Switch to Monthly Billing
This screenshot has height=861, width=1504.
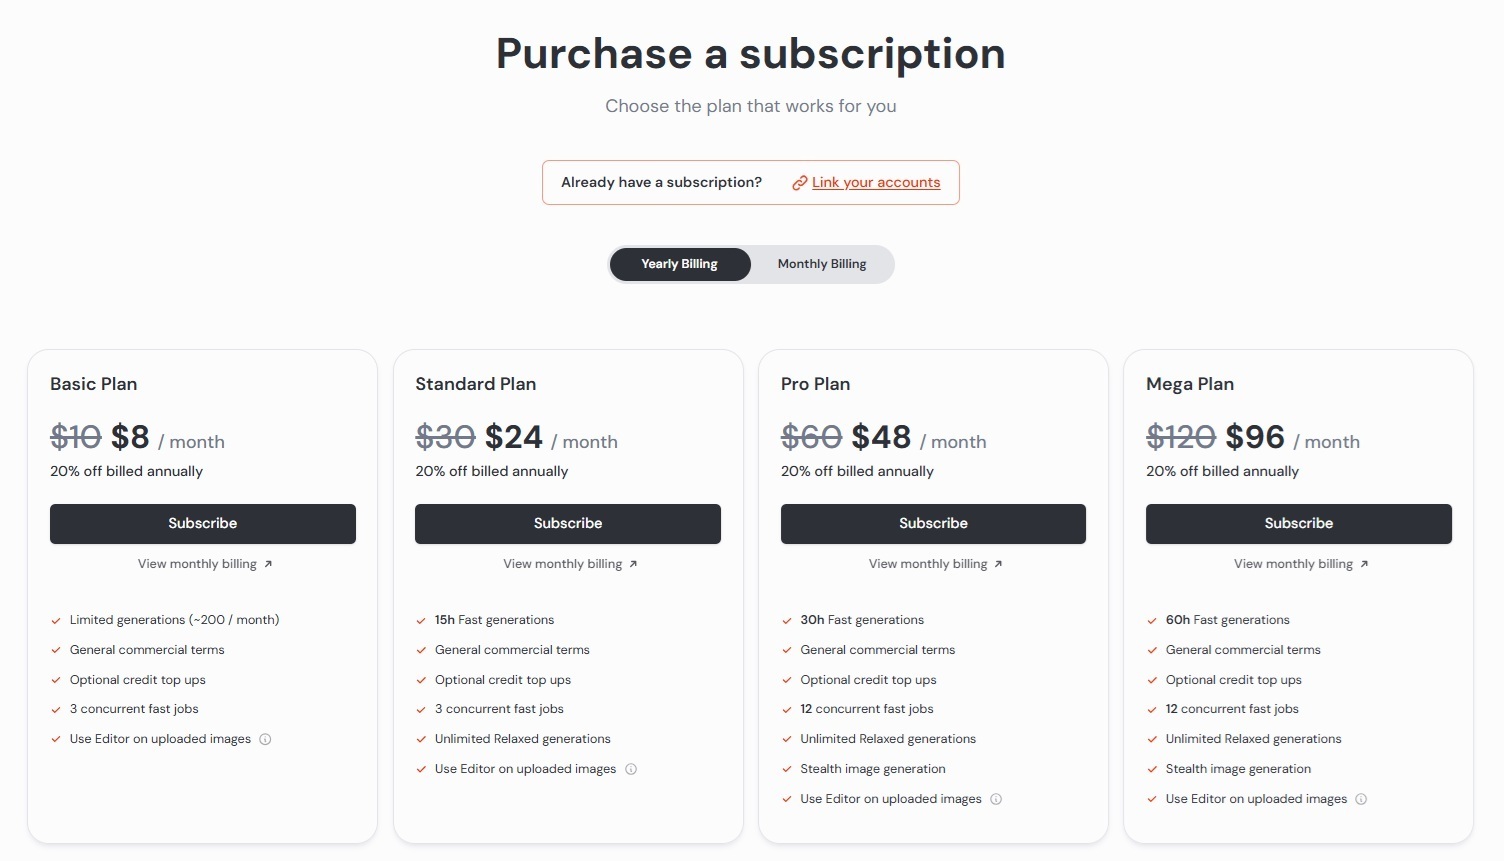(x=822, y=264)
